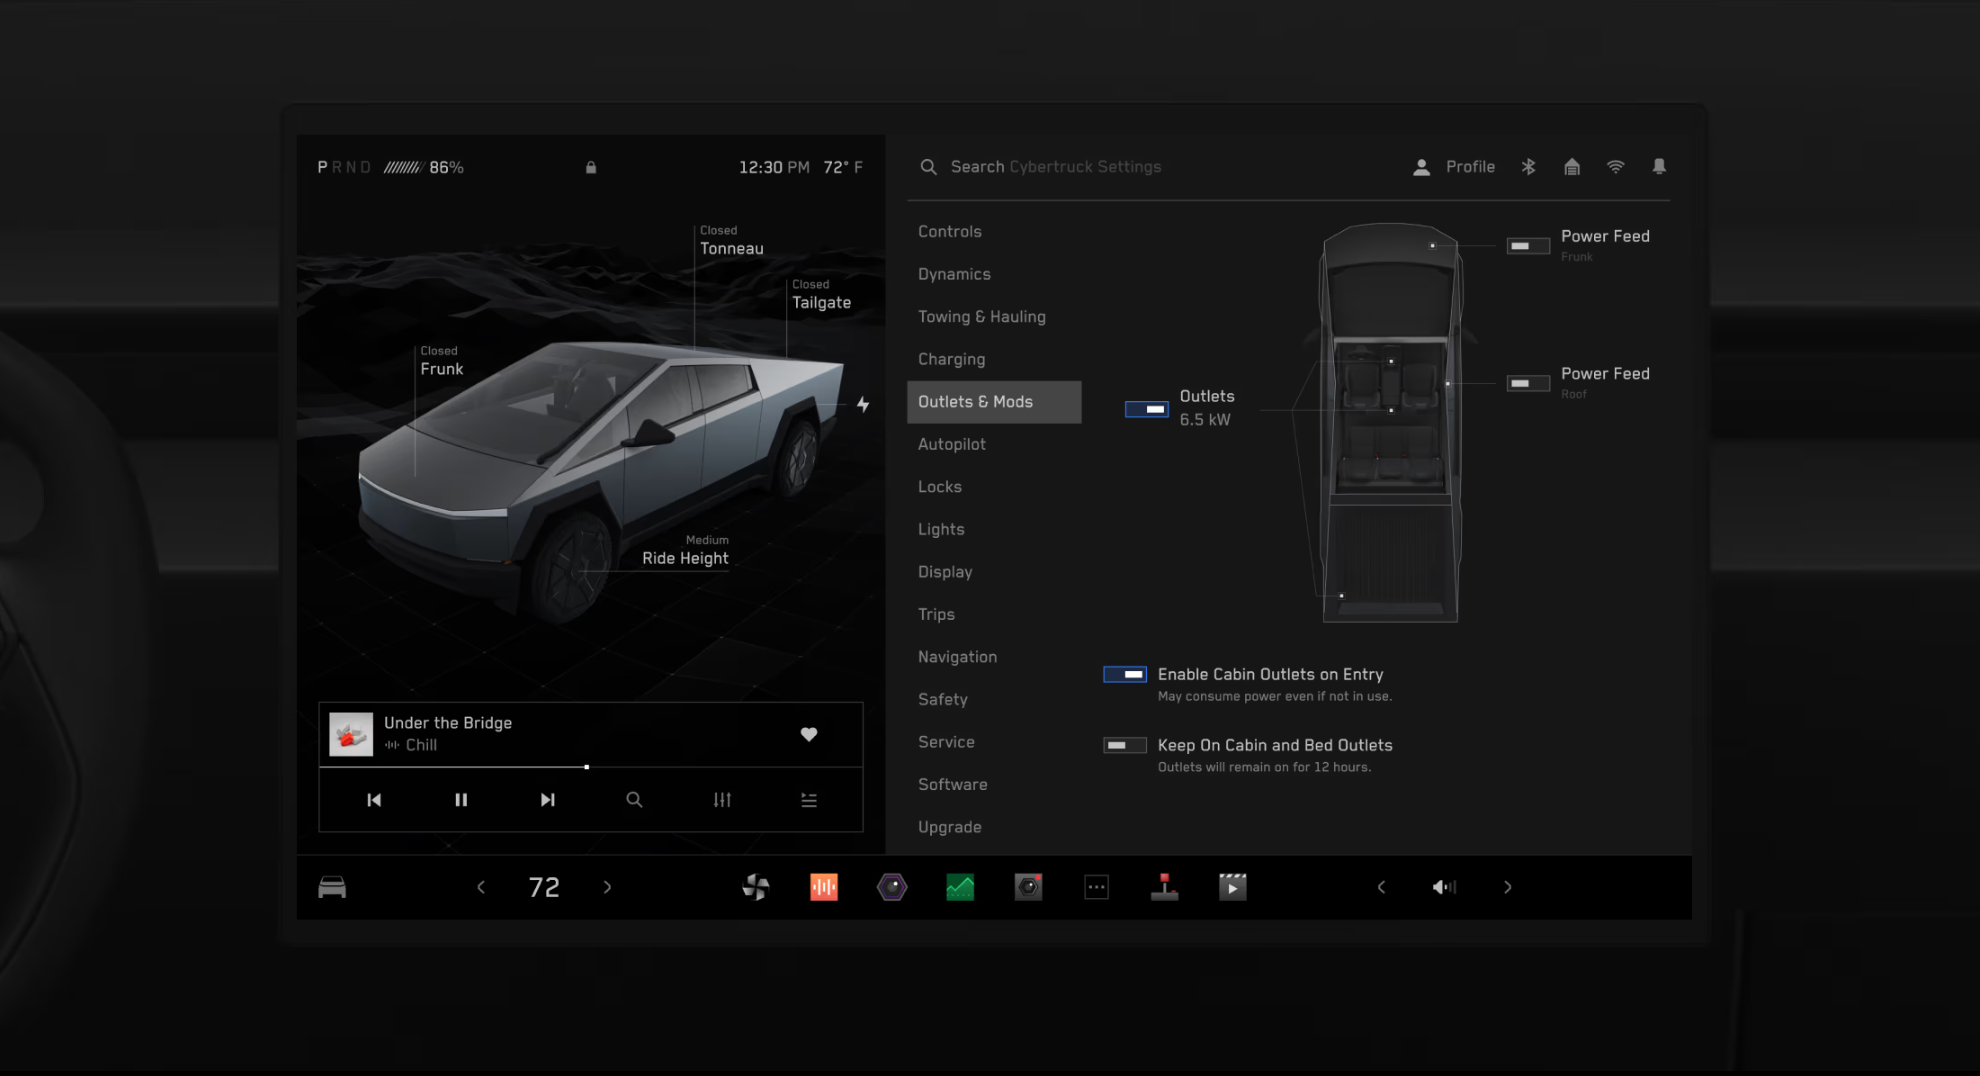Disable Enable Cabin Outlets on Entry

pos(1124,675)
